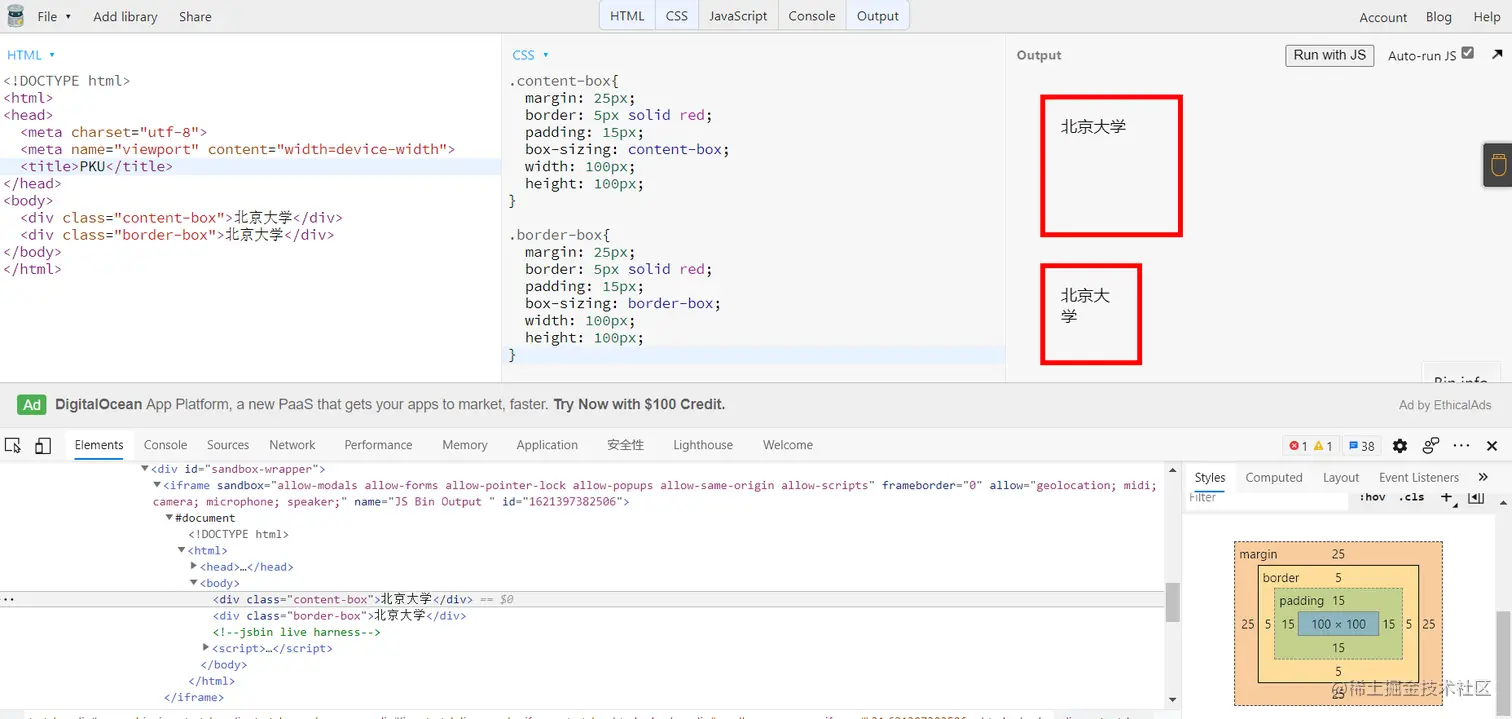Toggle the Console panel button
Viewport: 1512px width, 719px height.
(x=812, y=16)
